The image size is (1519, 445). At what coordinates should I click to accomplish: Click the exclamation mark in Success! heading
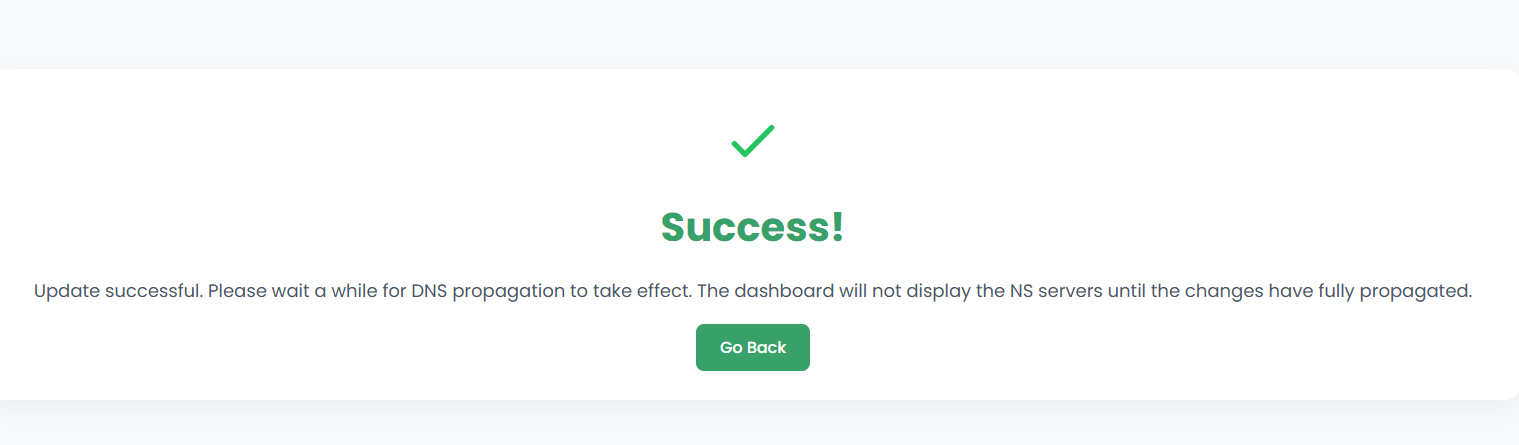point(837,227)
